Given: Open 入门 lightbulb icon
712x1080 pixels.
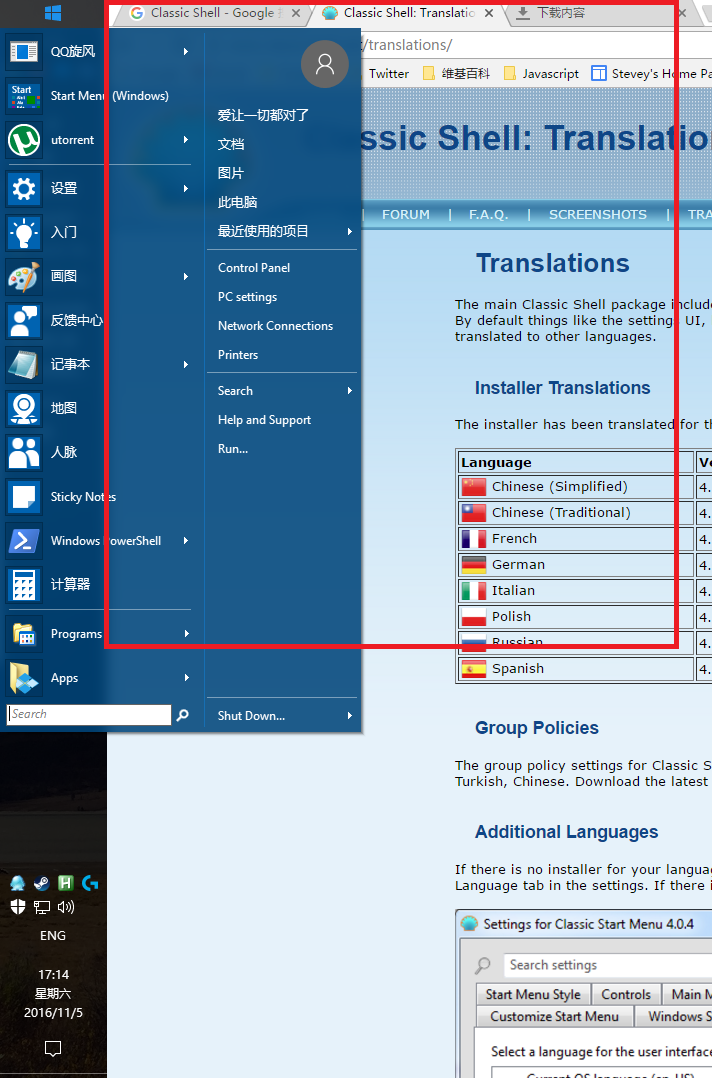Looking at the screenshot, I should pos(24,232).
